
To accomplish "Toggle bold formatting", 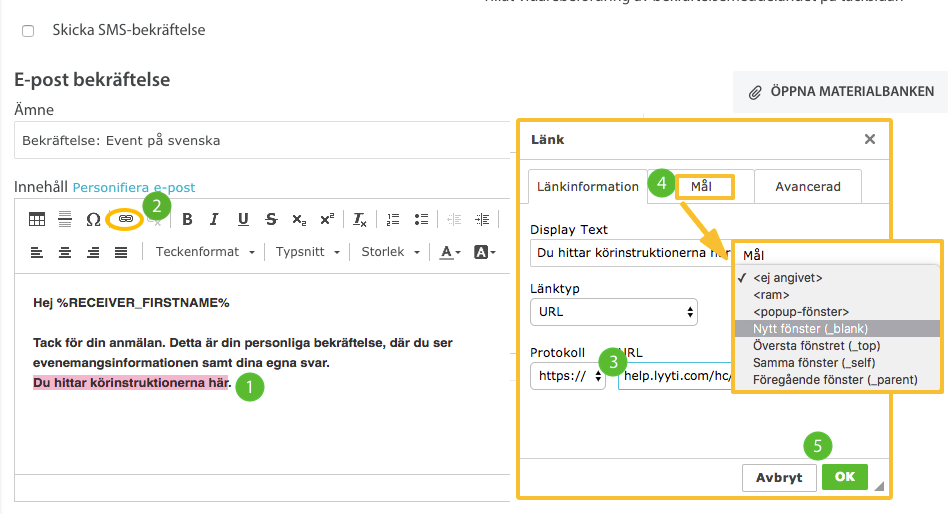I will 186,219.
